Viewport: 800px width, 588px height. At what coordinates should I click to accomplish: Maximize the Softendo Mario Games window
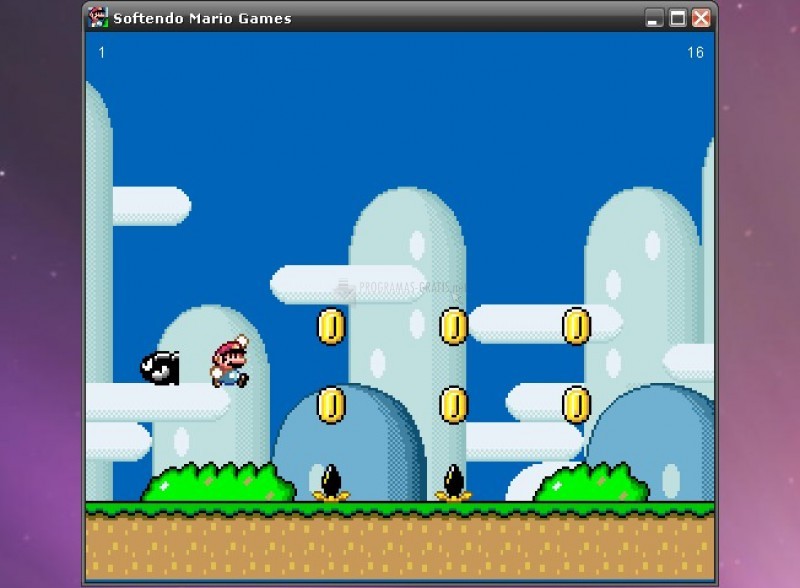point(678,18)
